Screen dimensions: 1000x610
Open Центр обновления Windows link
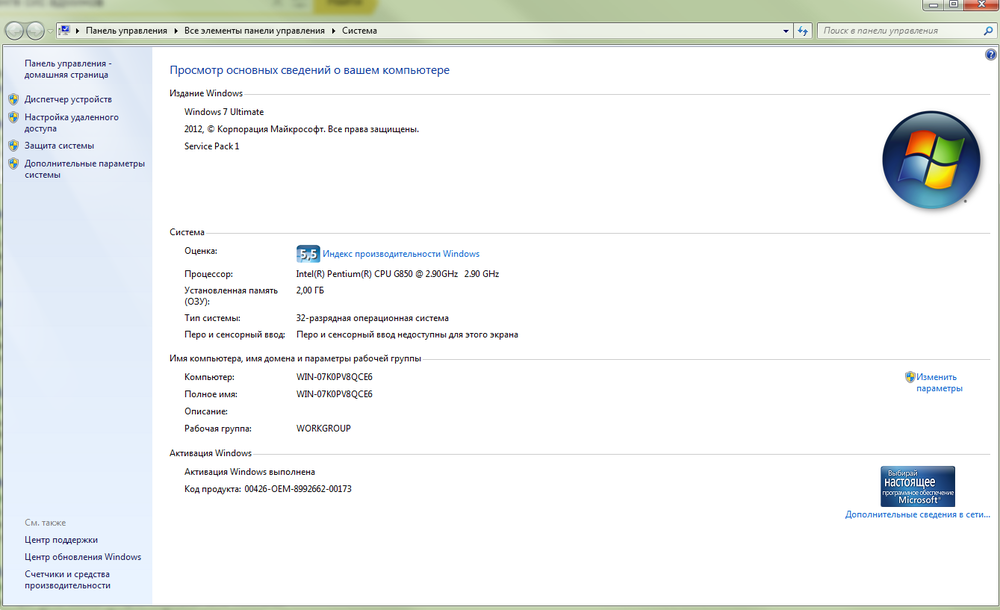point(83,557)
